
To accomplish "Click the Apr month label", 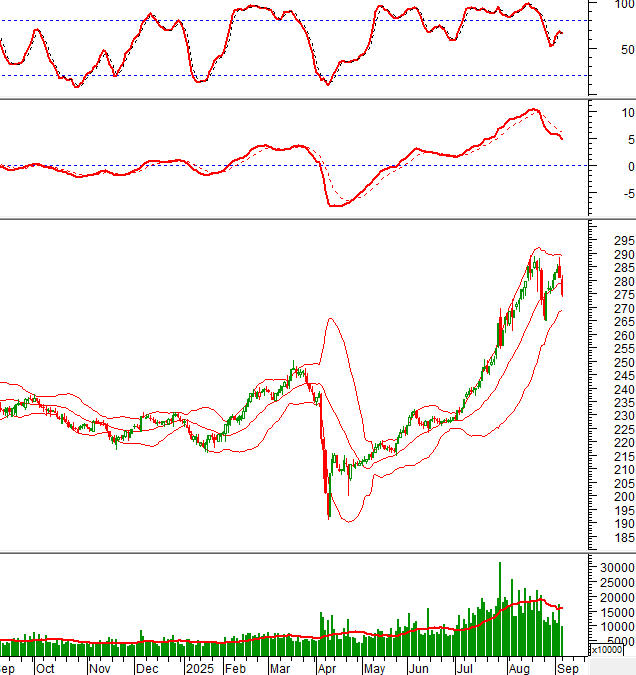I will tap(326, 669).
